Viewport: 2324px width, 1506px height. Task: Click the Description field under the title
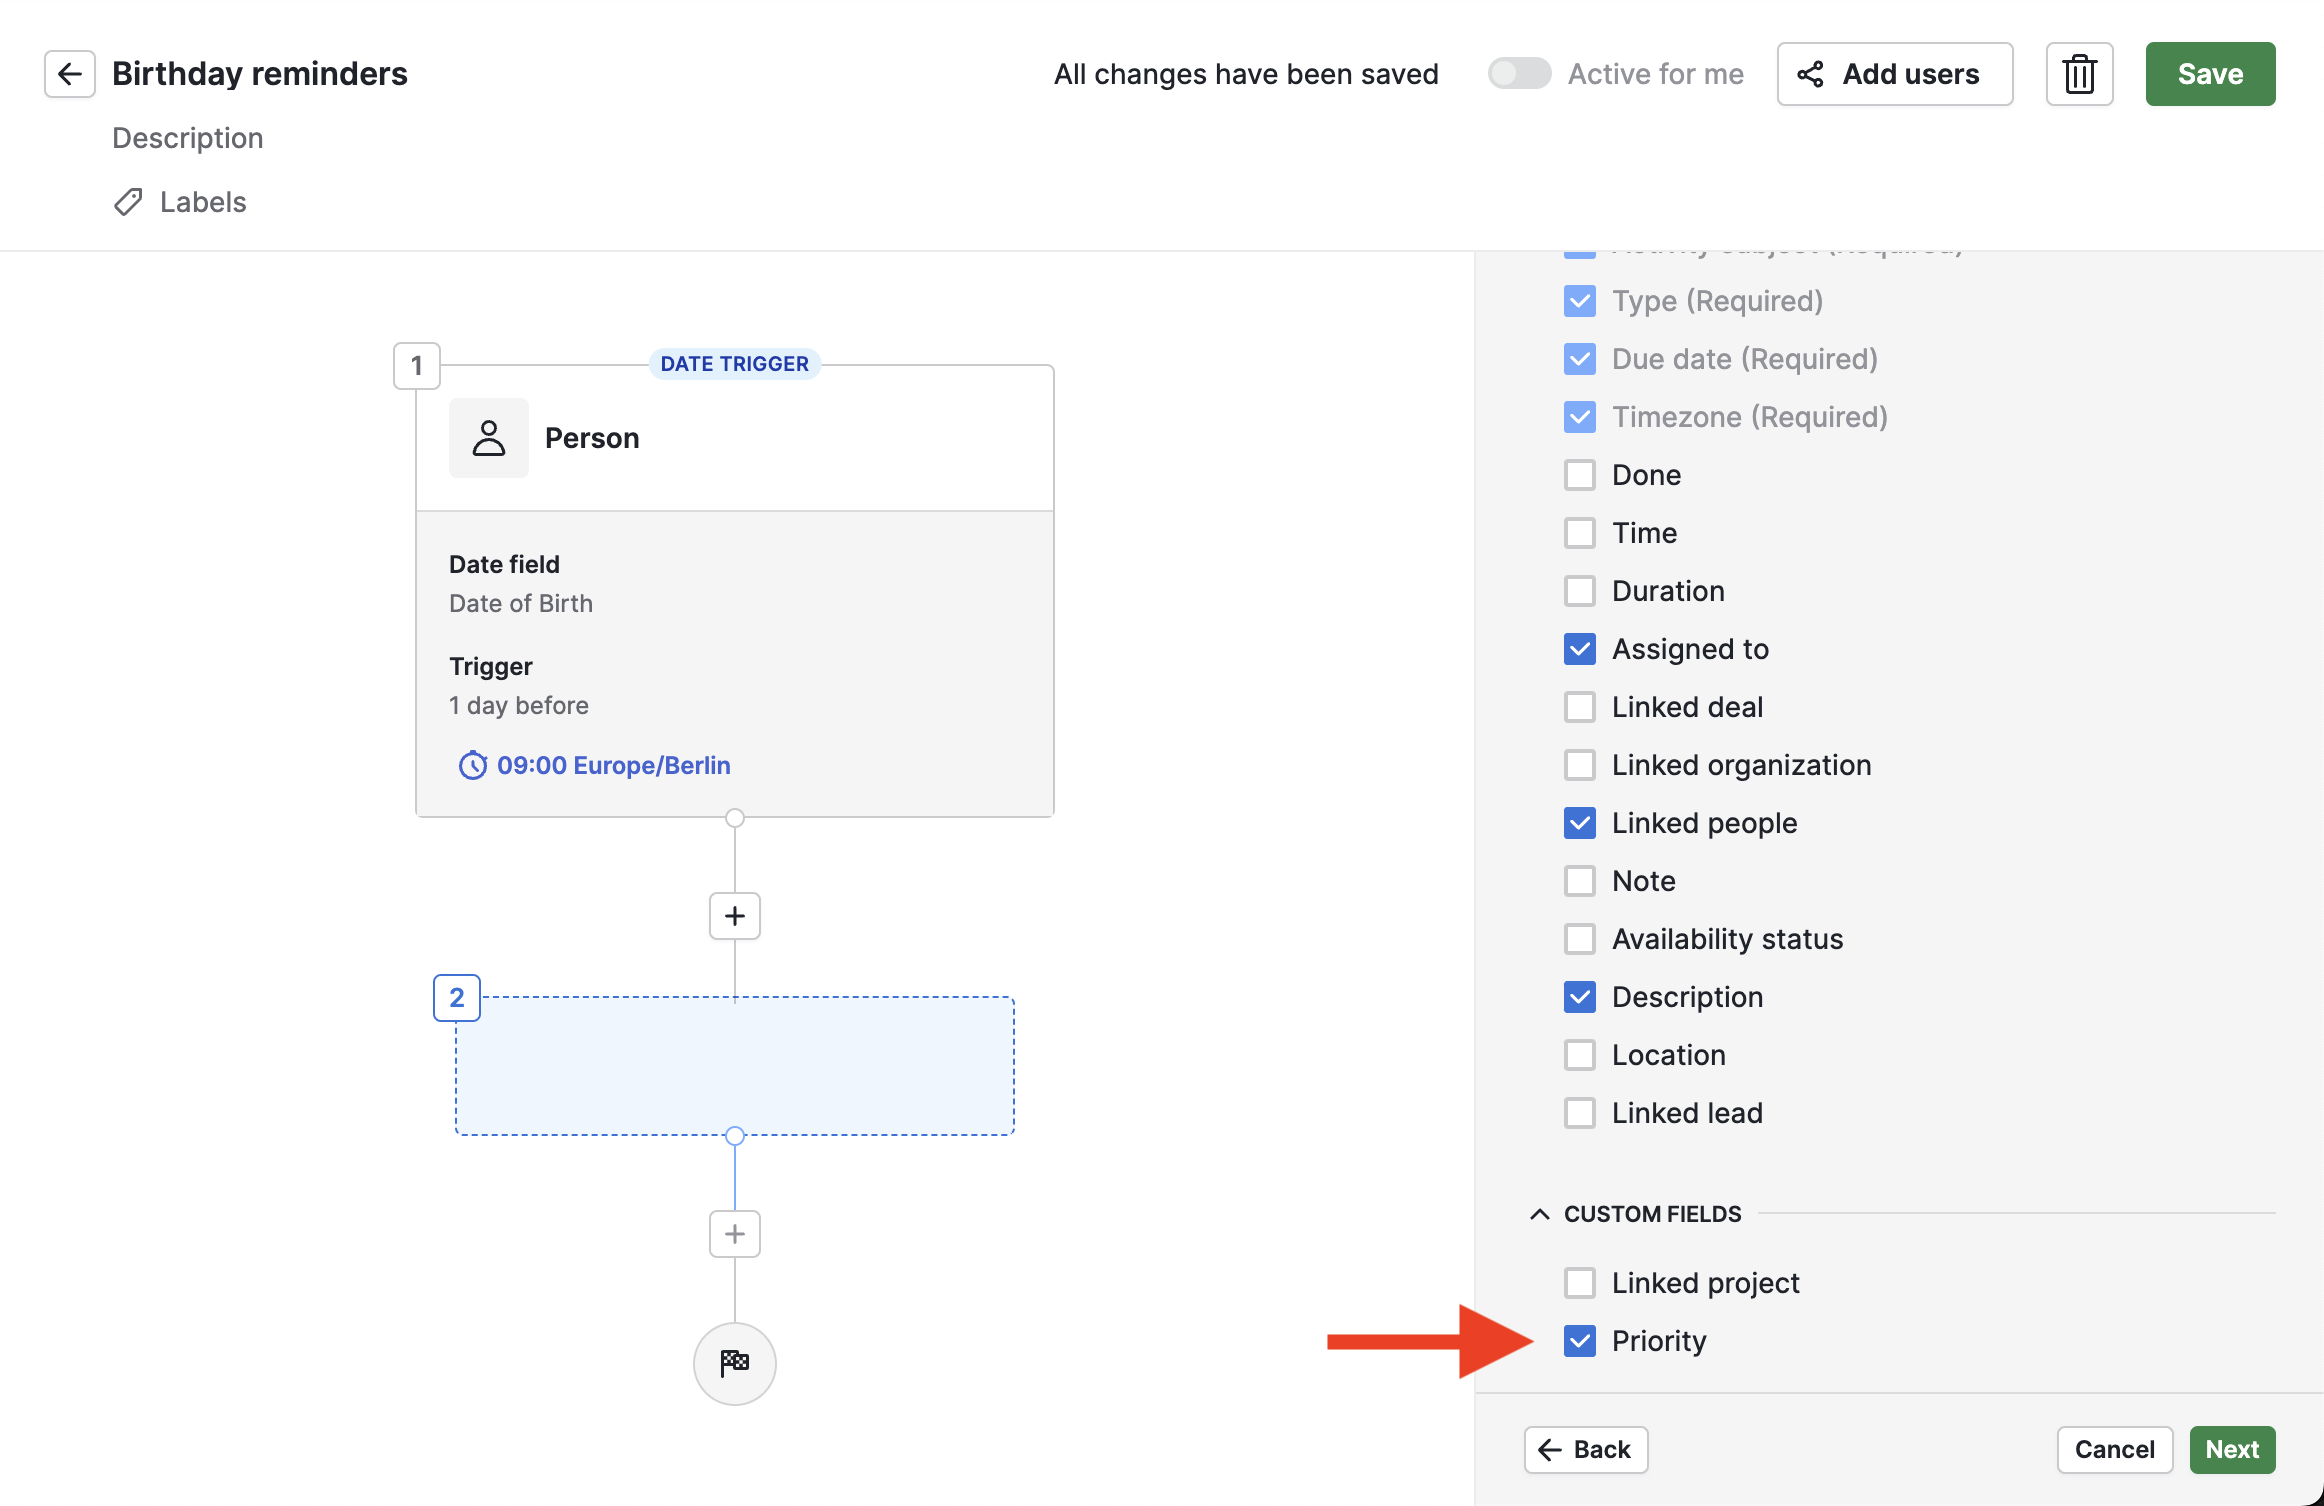click(x=188, y=138)
